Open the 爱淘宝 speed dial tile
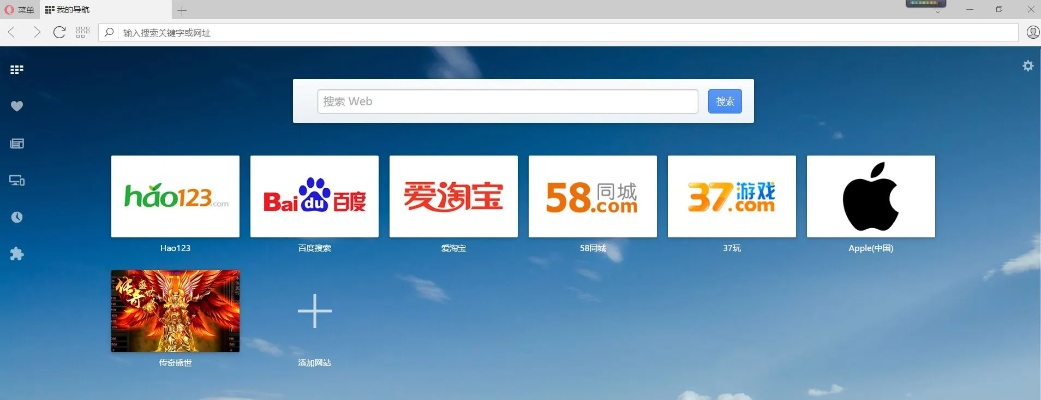 (x=453, y=196)
